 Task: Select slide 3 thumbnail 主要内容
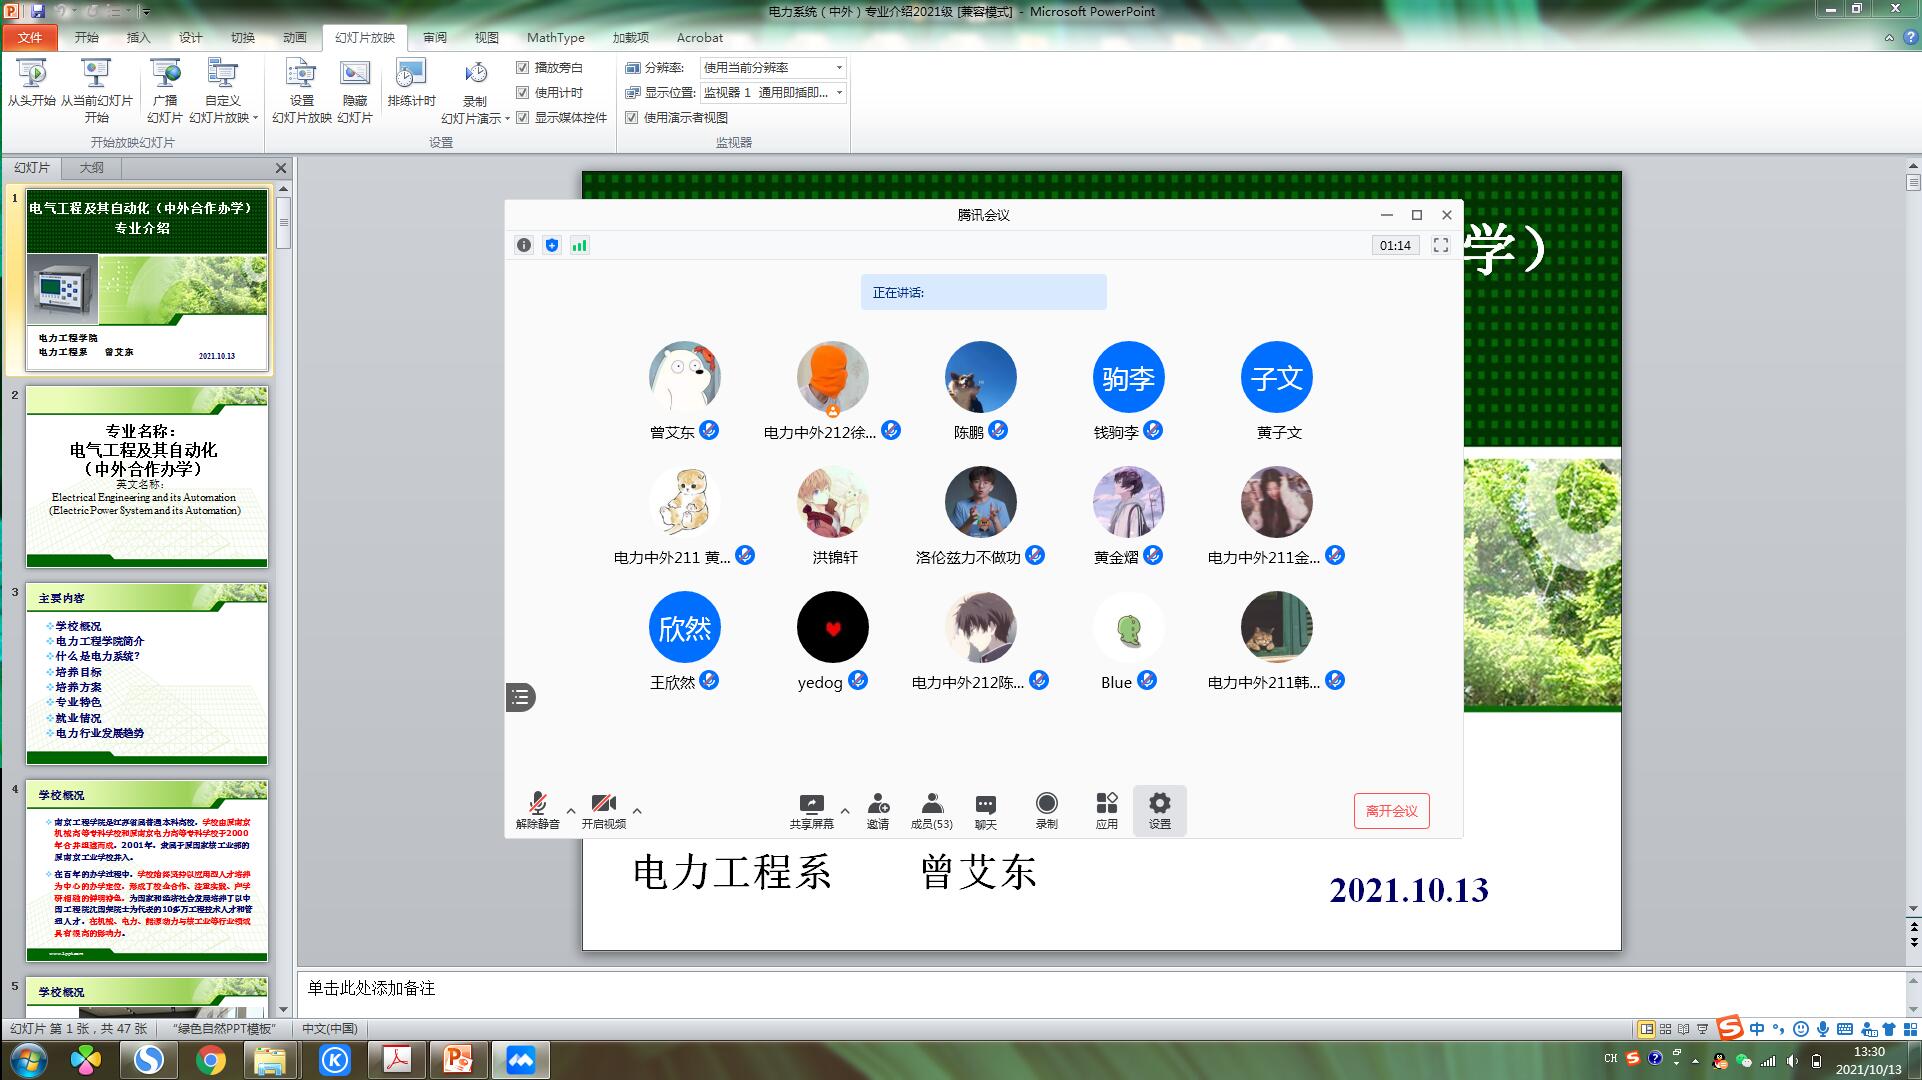coord(147,674)
